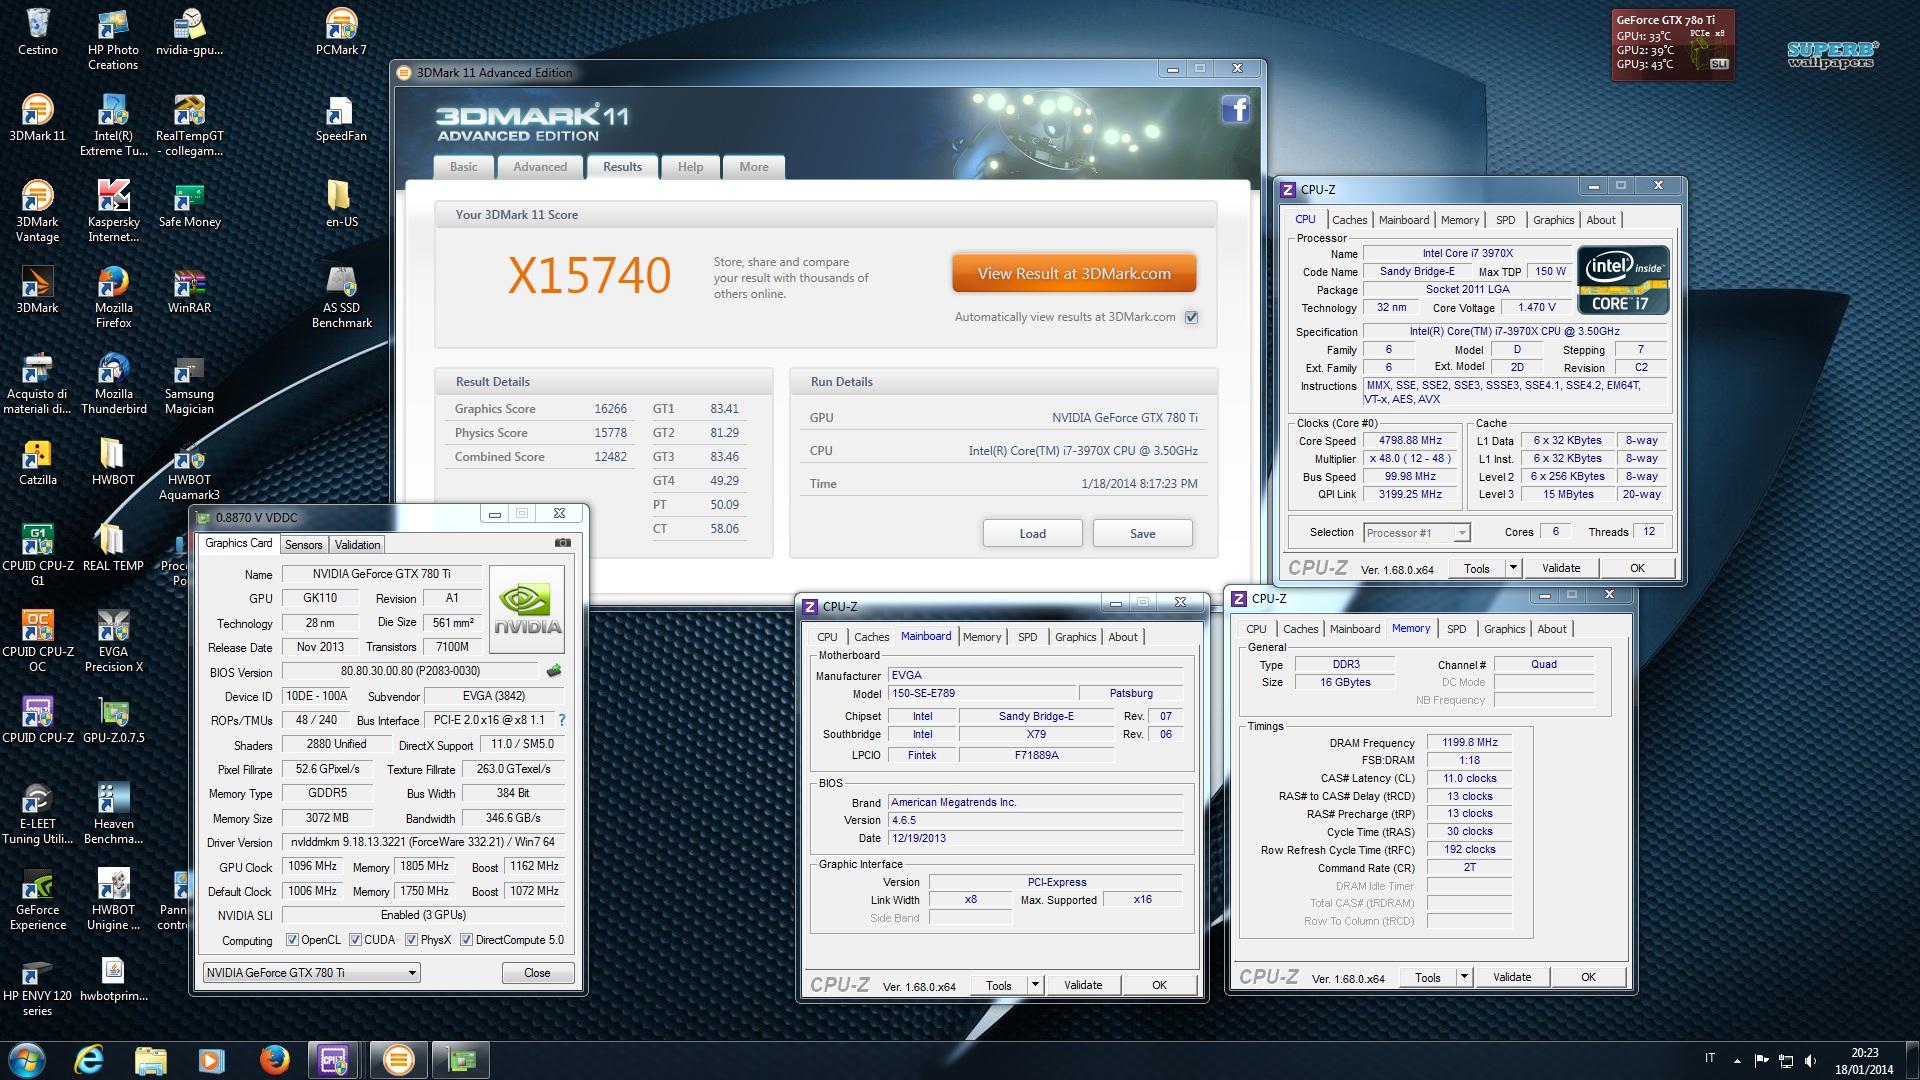Switch to Sensors tab in GPU-Z
This screenshot has width=1920, height=1080.
coord(303,544)
